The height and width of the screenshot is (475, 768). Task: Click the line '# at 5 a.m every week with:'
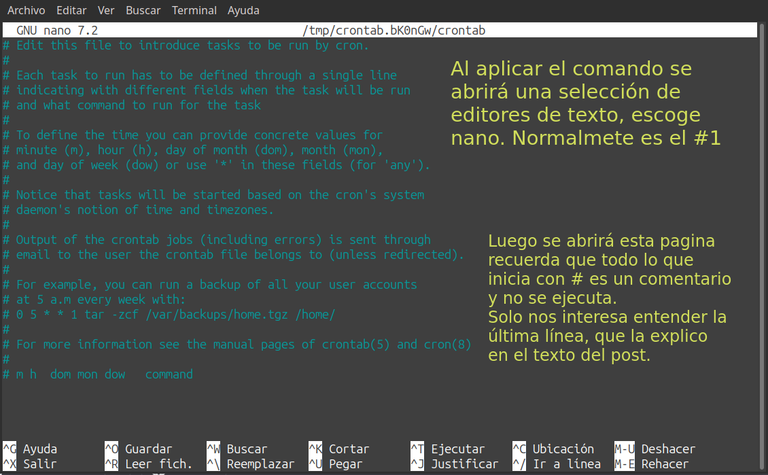94,299
